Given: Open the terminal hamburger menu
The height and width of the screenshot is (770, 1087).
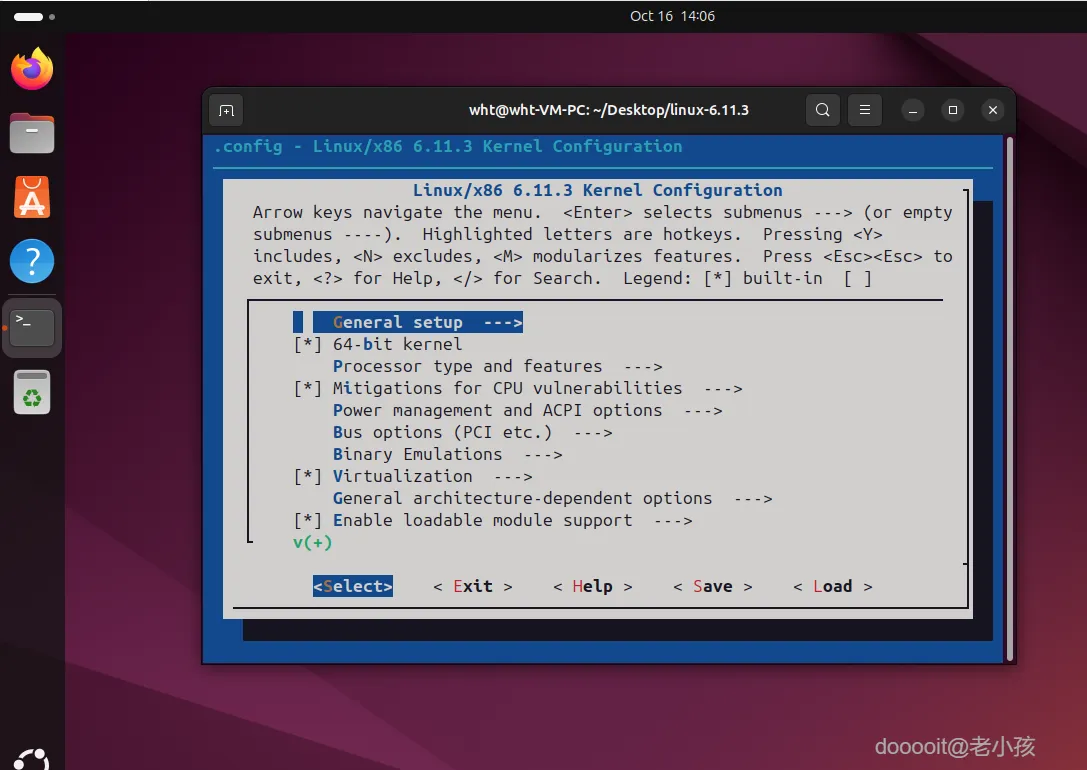Looking at the screenshot, I should coord(864,110).
